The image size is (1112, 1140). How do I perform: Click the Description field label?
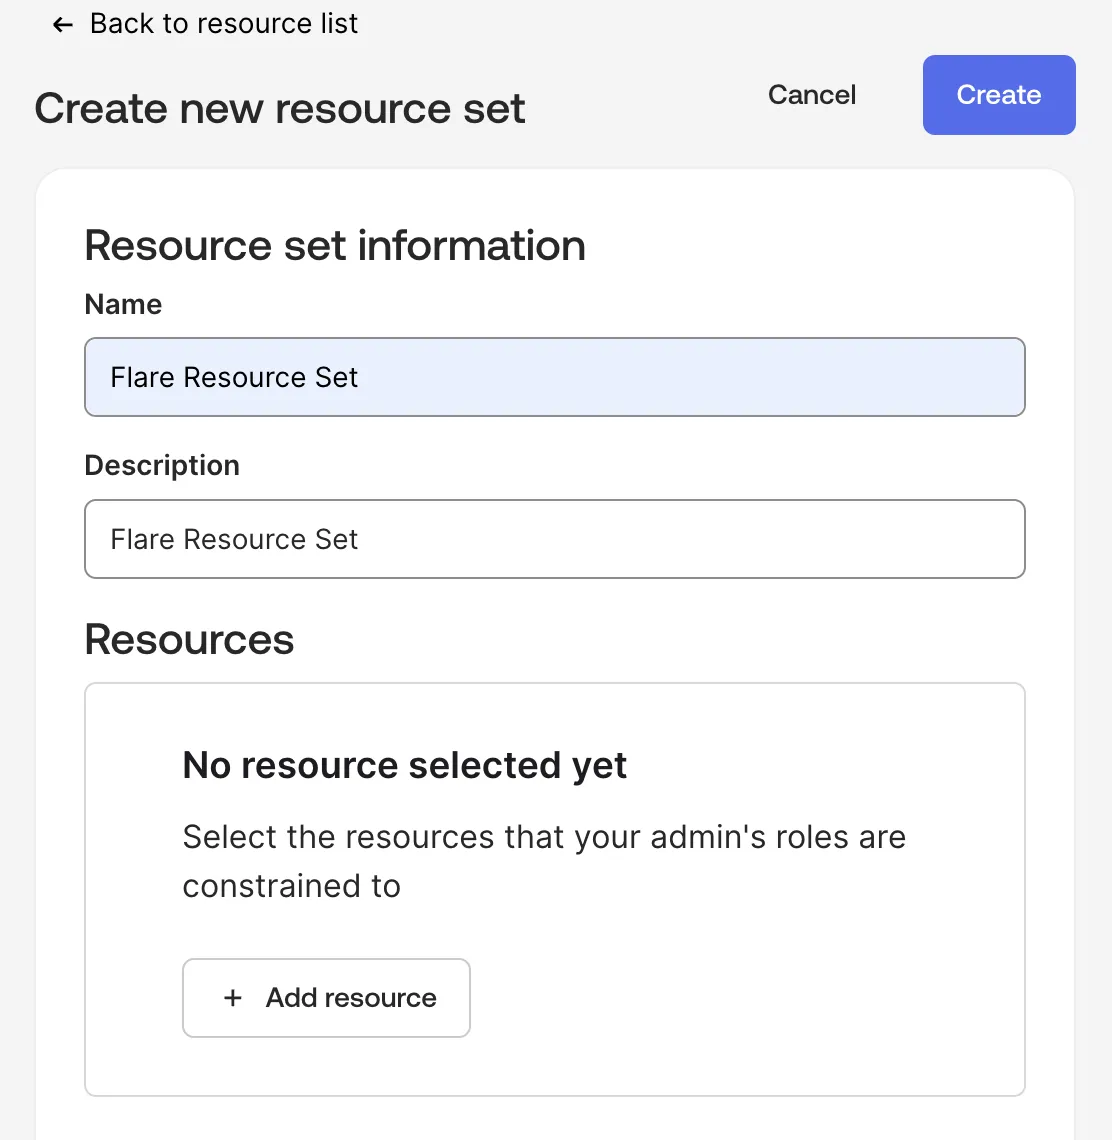pyautogui.click(x=161, y=465)
